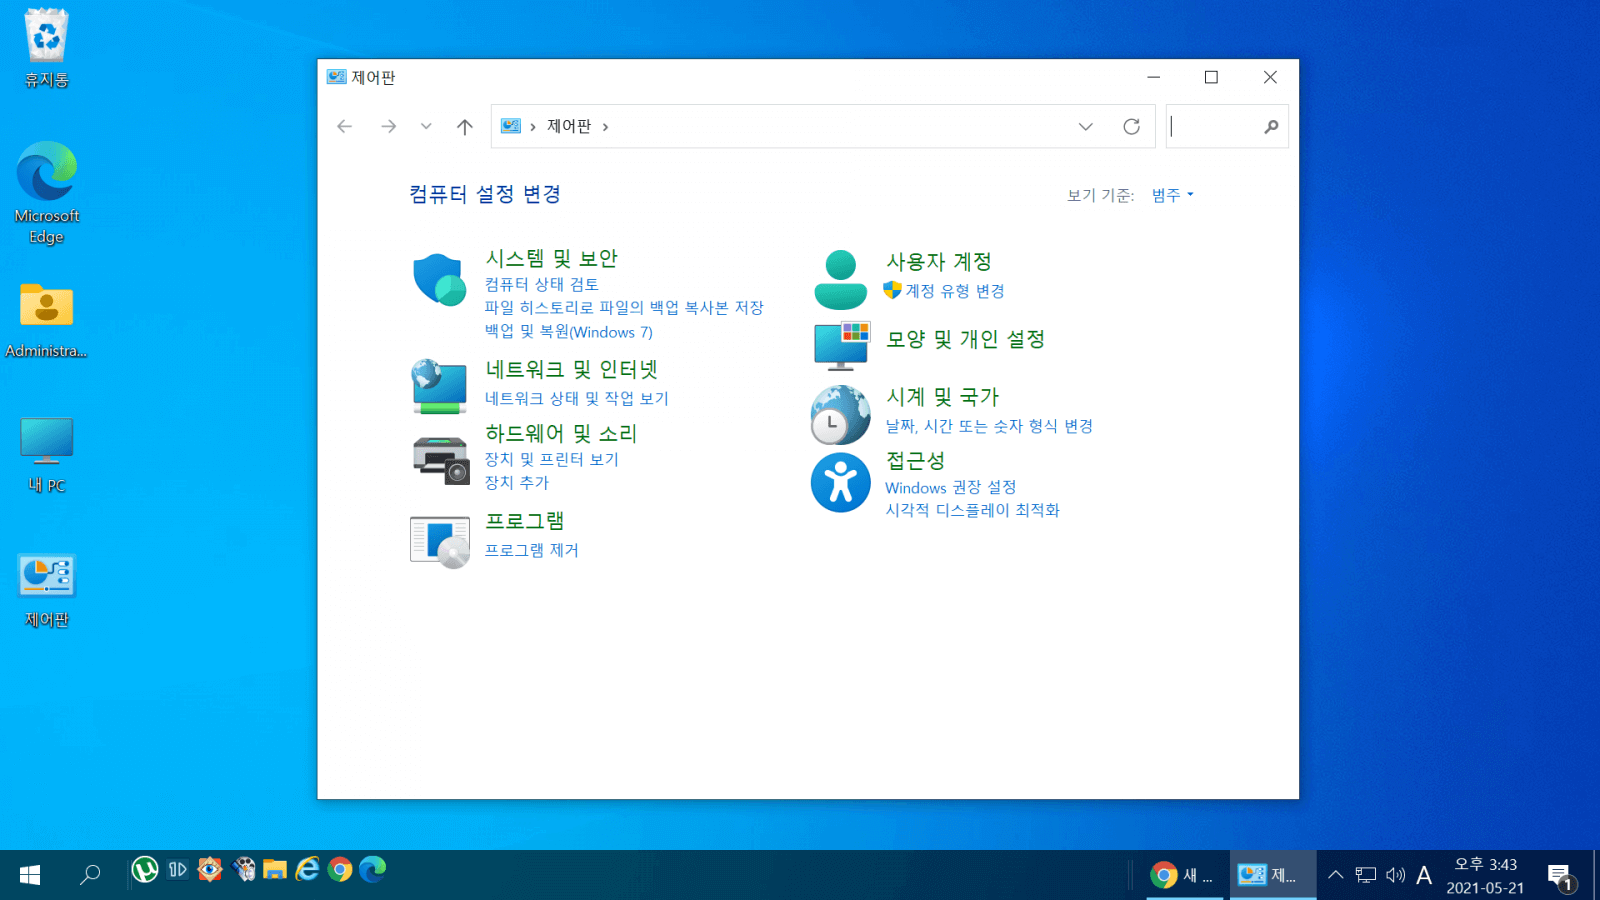Open the network tray icon
Screen dimensions: 1600x900
(1366, 875)
